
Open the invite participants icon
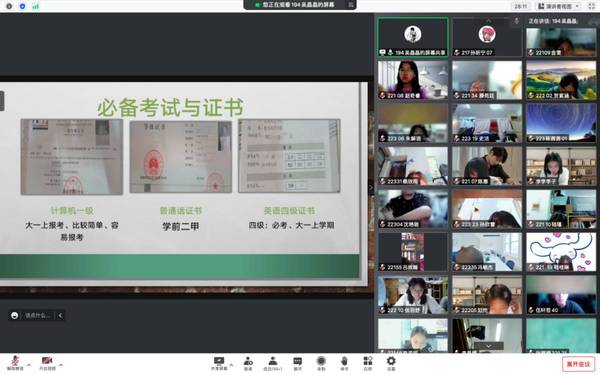[248, 363]
